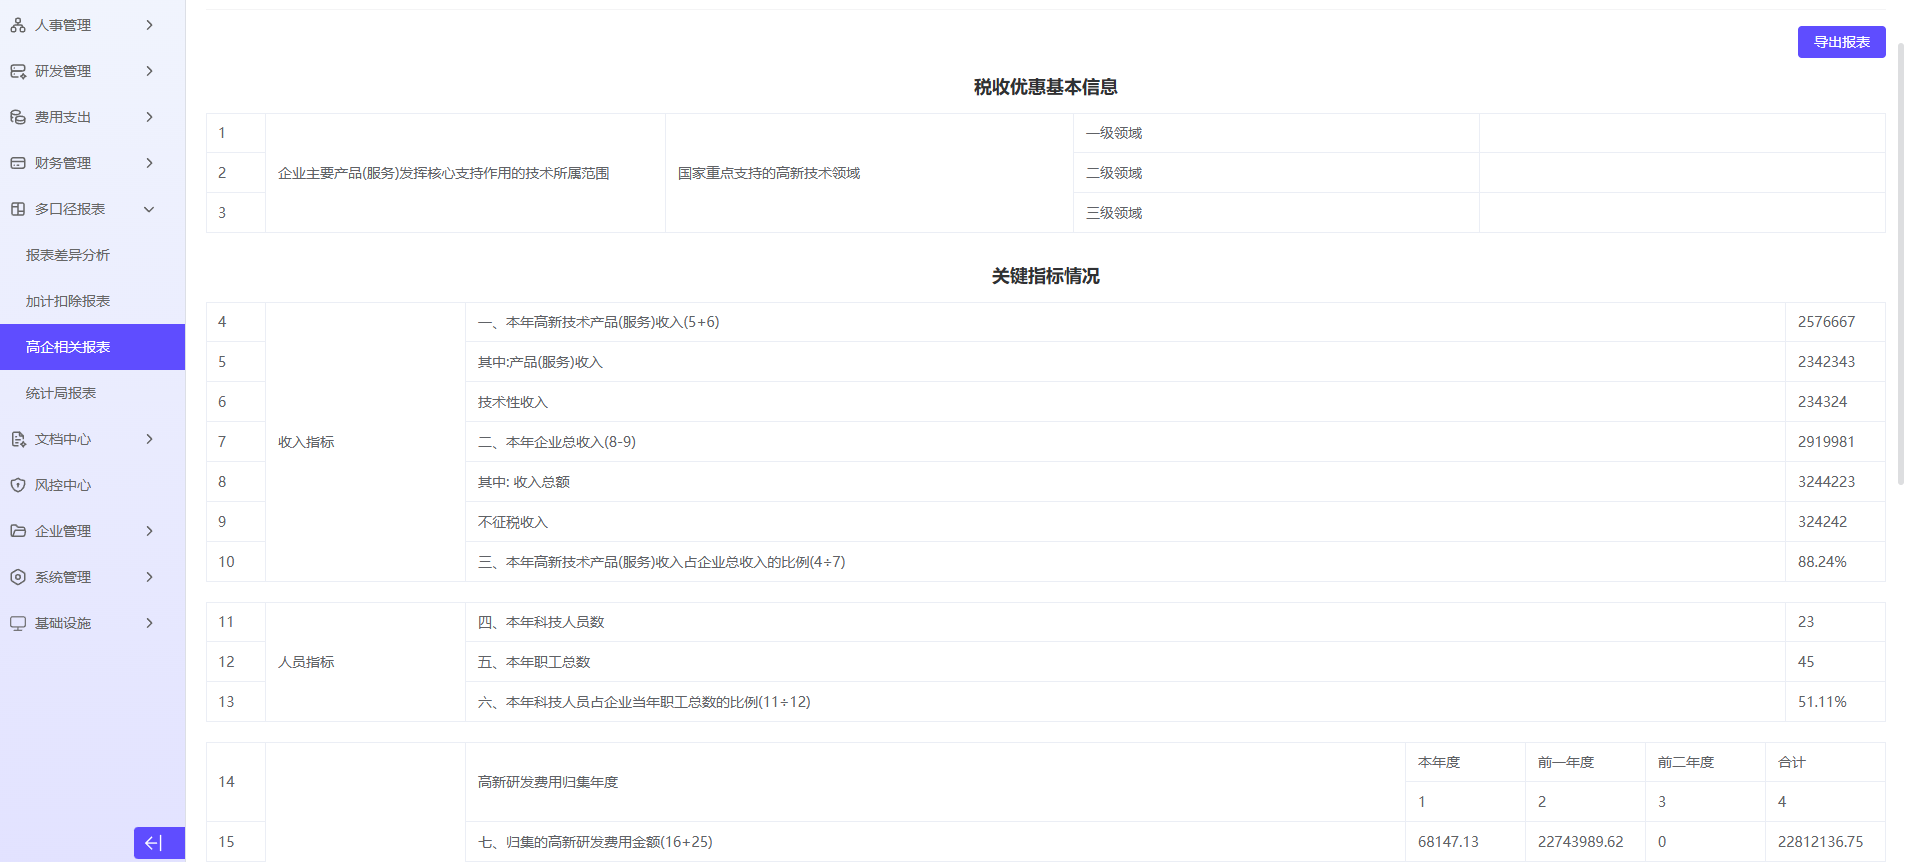Click the 88.24% ratio value
This screenshot has height=862, width=1906.
pyautogui.click(x=1822, y=562)
